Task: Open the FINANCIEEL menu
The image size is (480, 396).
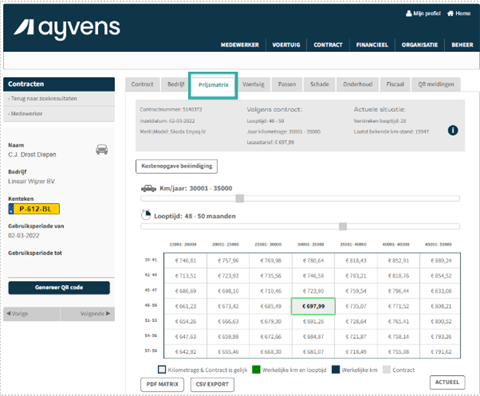Action: click(372, 45)
